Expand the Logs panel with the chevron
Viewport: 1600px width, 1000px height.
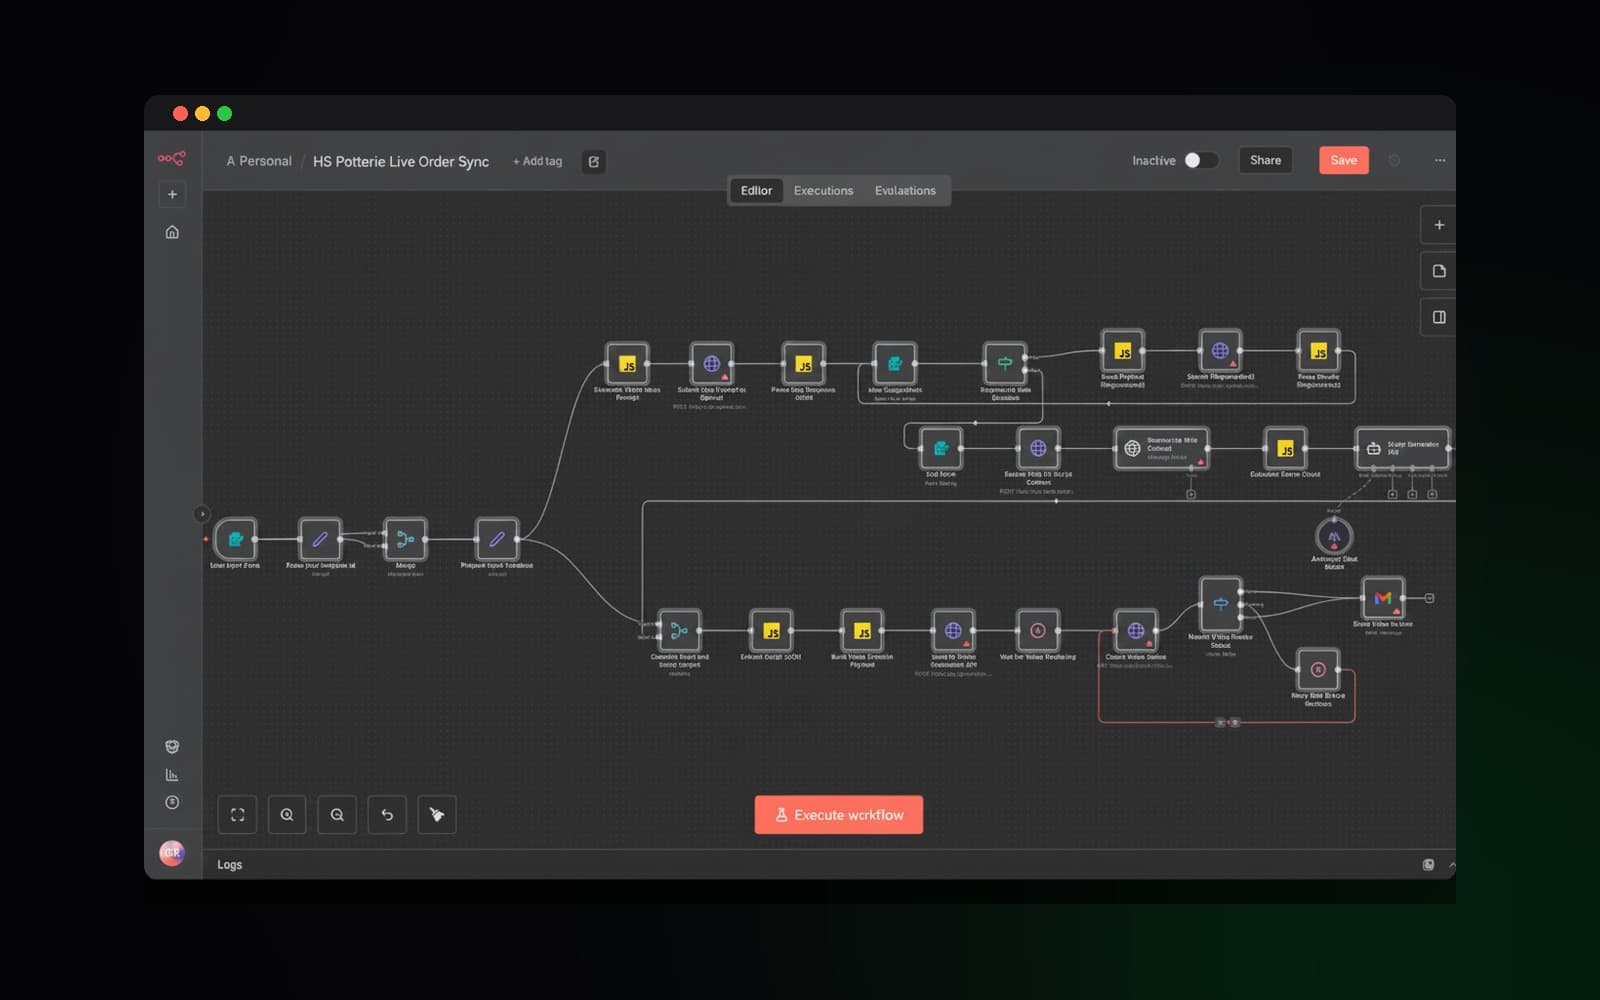pos(1451,865)
